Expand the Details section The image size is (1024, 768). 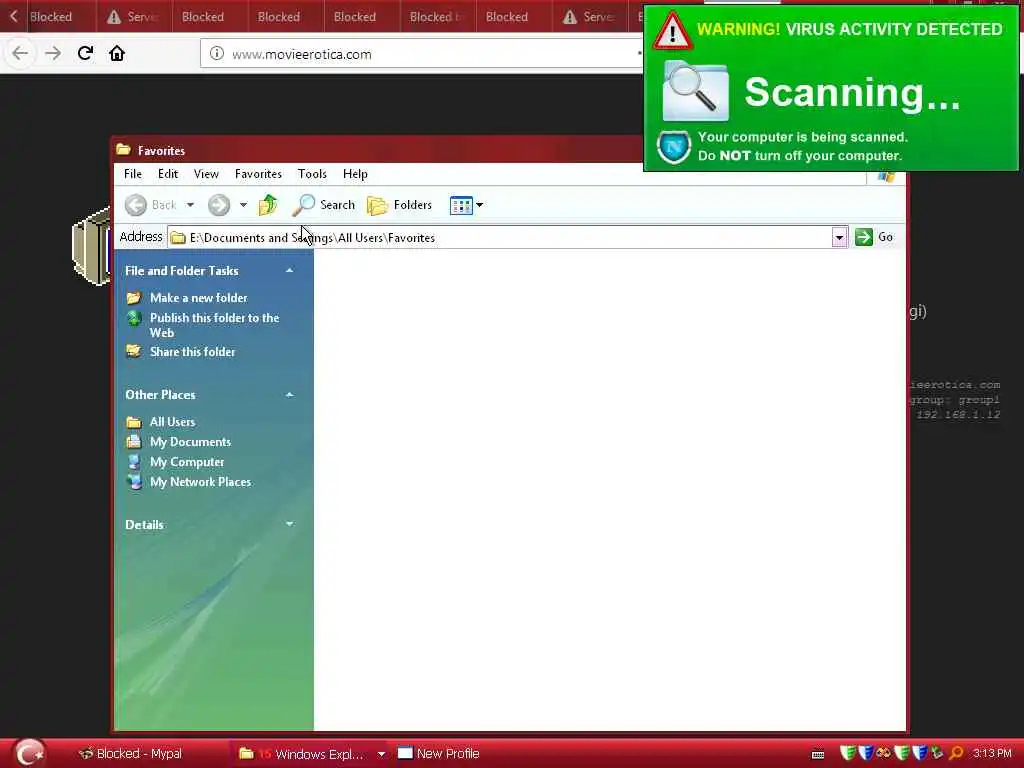coord(289,524)
